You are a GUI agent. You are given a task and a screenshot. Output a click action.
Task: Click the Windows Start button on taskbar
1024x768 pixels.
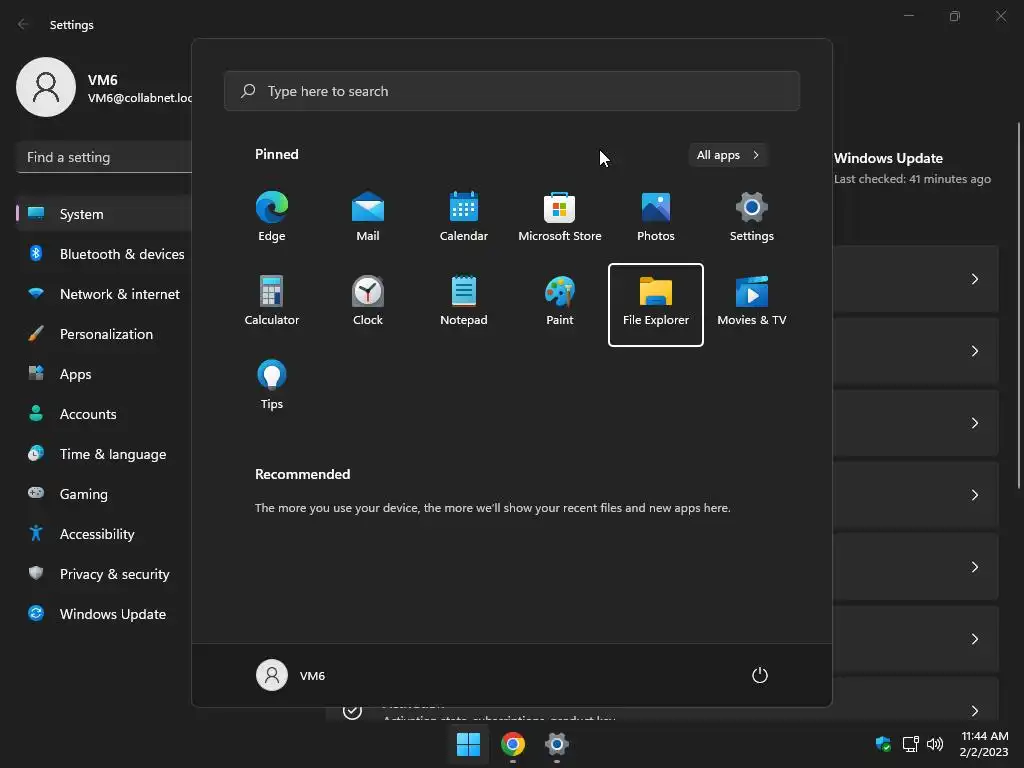click(x=468, y=744)
